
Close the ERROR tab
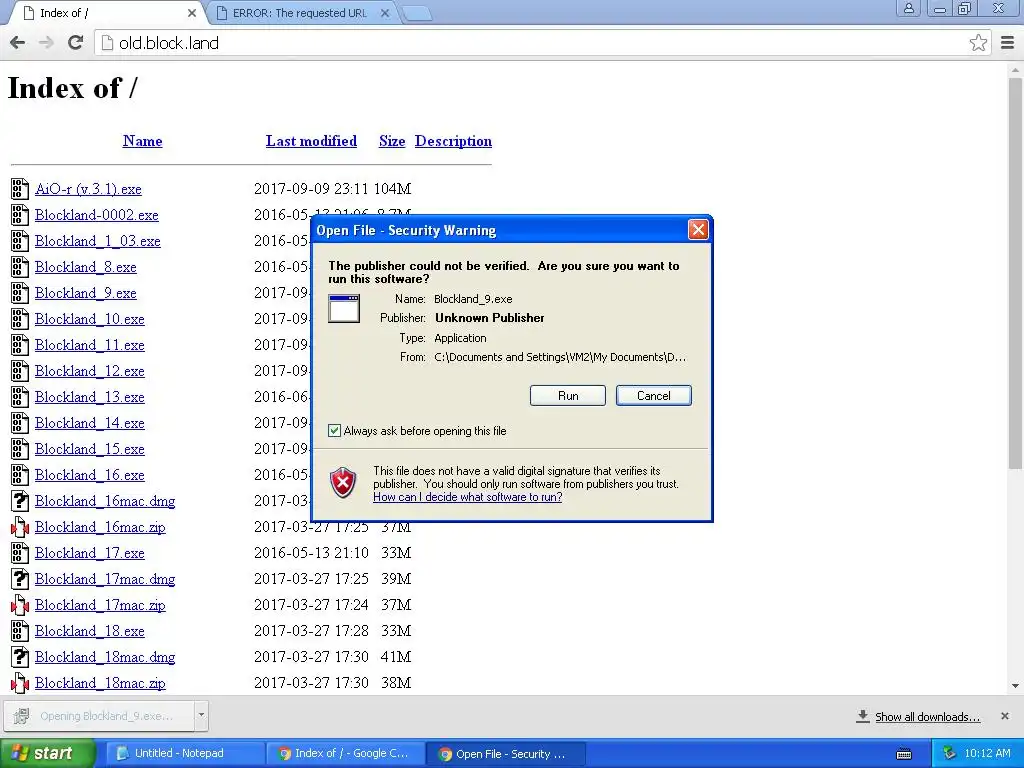coord(385,13)
